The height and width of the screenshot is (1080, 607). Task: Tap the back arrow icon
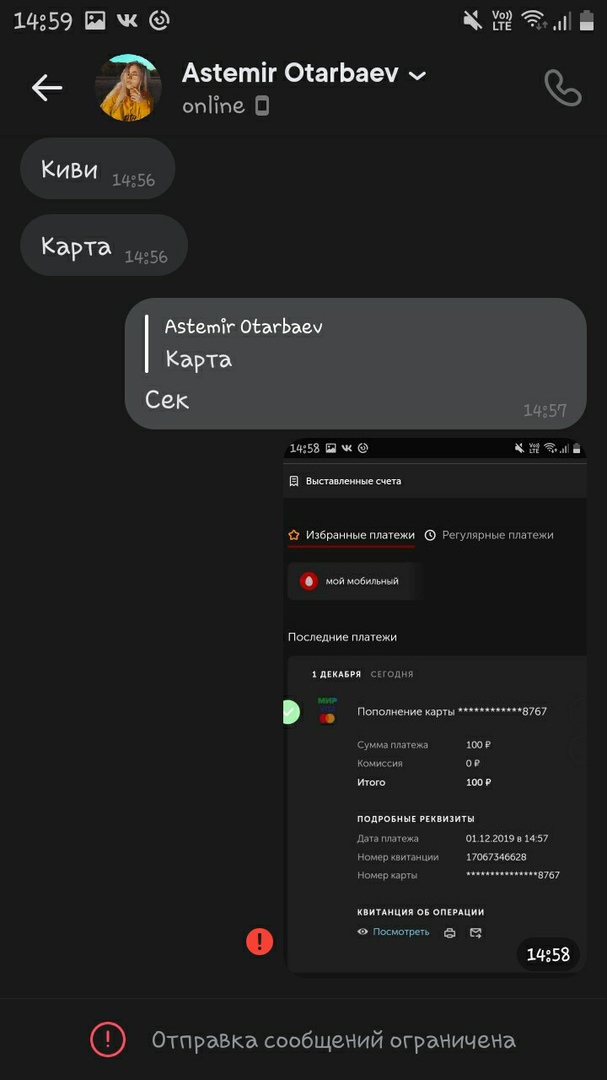click(x=46, y=88)
